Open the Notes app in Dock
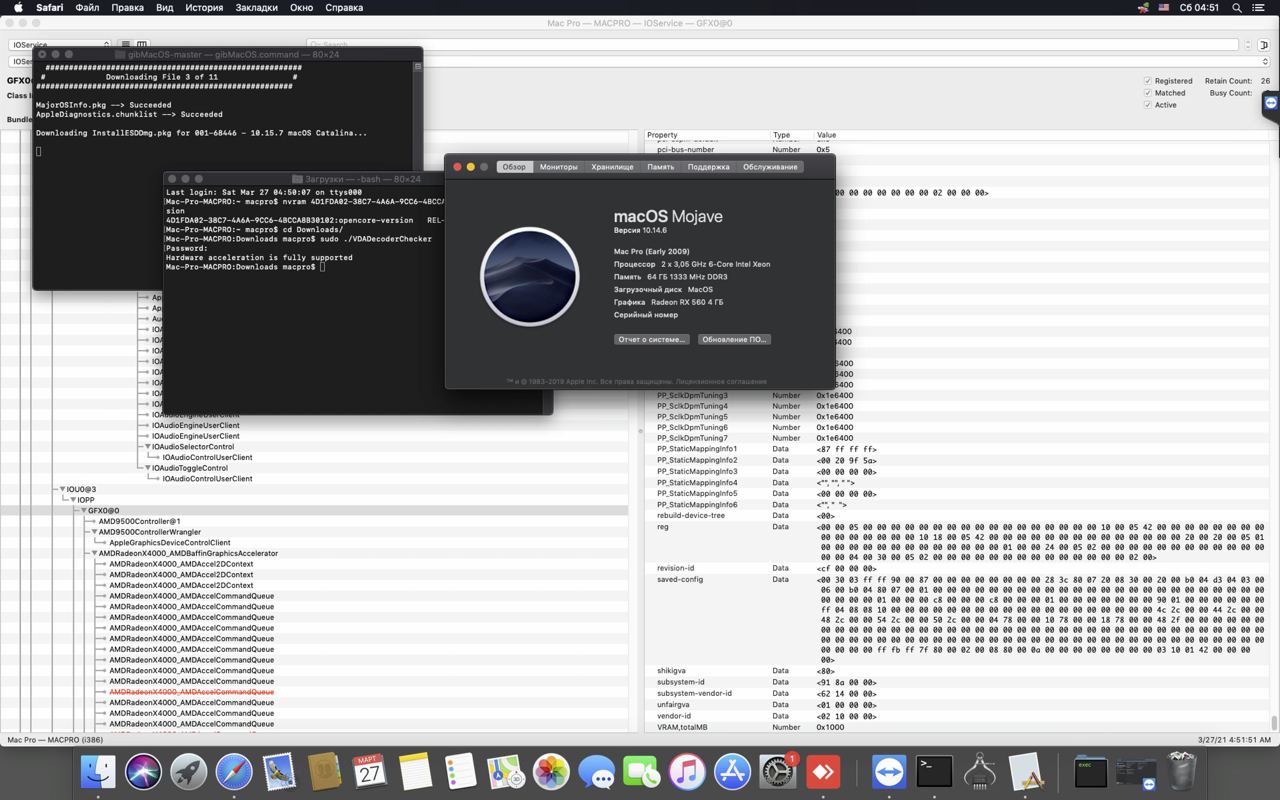The height and width of the screenshot is (800, 1280). 415,772
